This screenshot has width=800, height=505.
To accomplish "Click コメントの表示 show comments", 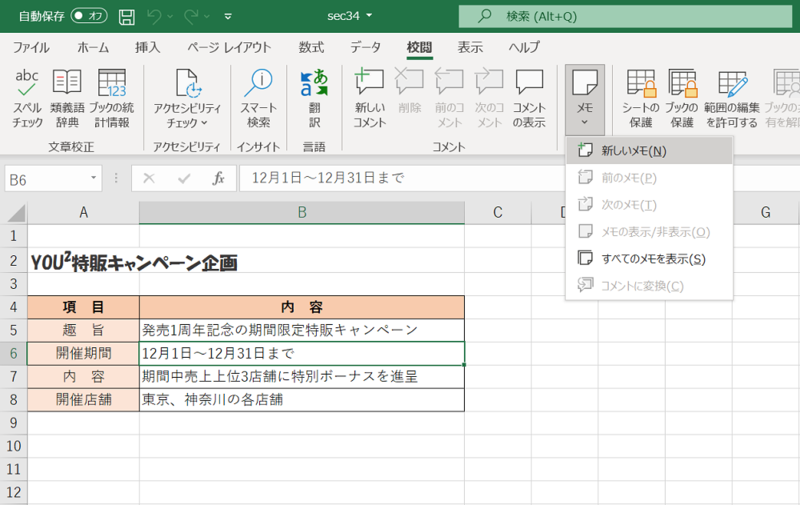I will pos(529,98).
